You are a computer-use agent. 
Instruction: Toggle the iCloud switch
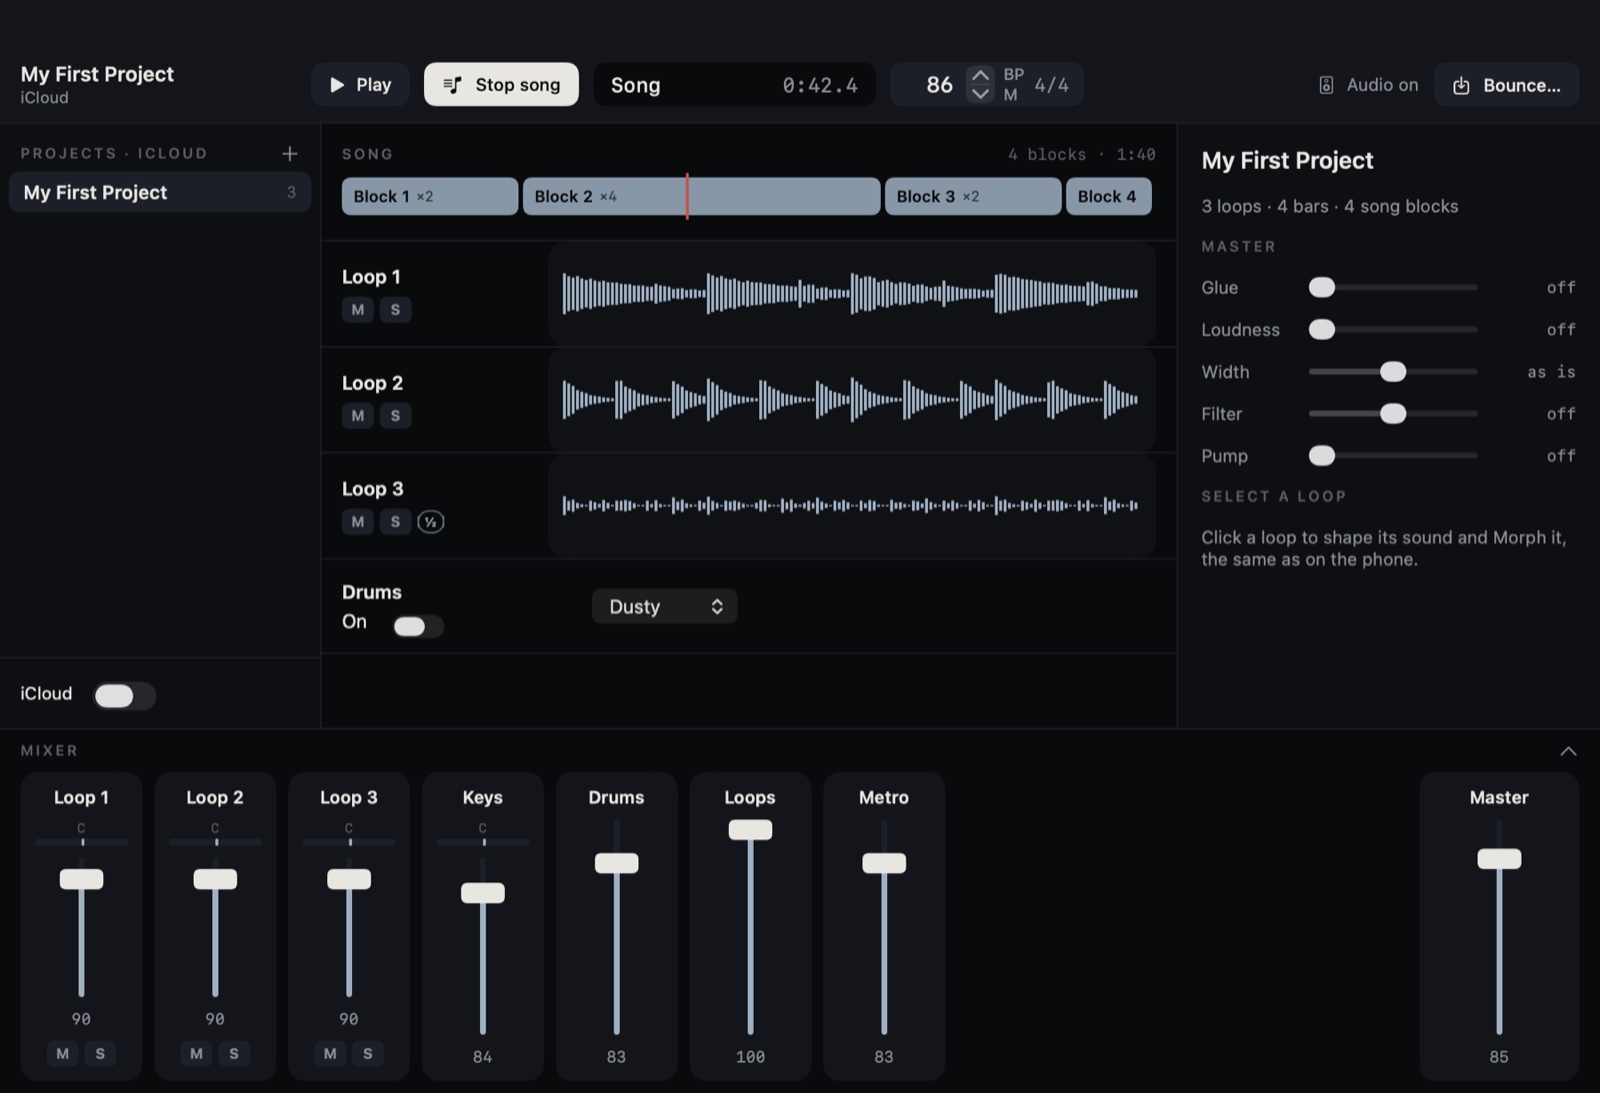click(x=124, y=696)
